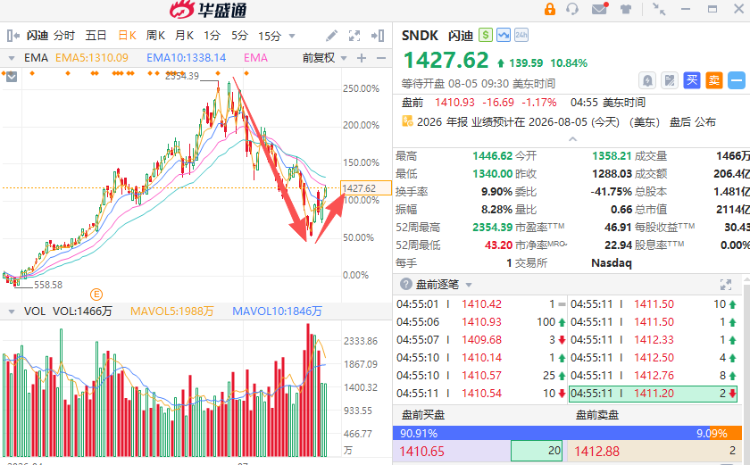Click the E earnings marker on chart
This screenshot has height=465, width=750.
coord(96,294)
